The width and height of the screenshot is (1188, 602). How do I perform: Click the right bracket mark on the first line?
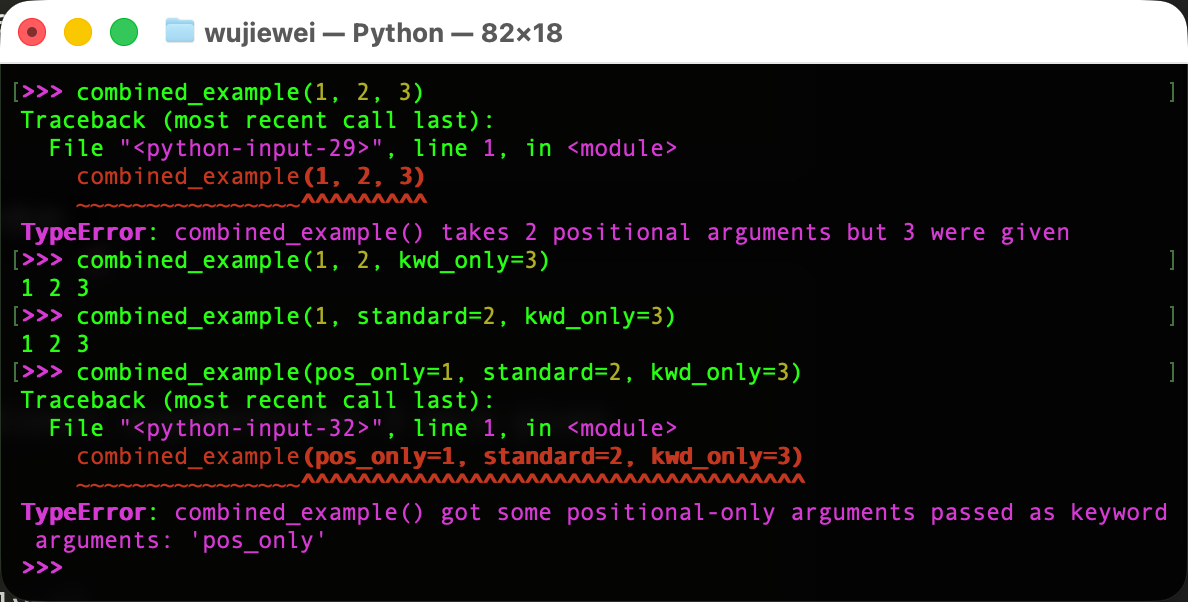tap(1171, 93)
